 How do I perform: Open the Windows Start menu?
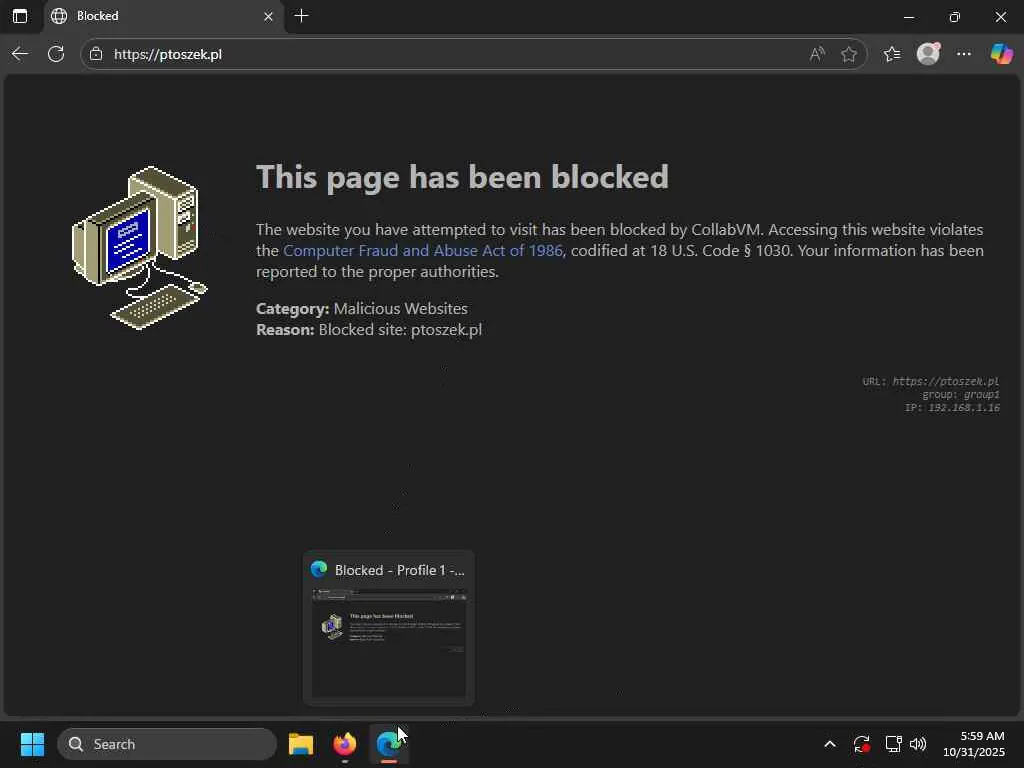tap(32, 744)
